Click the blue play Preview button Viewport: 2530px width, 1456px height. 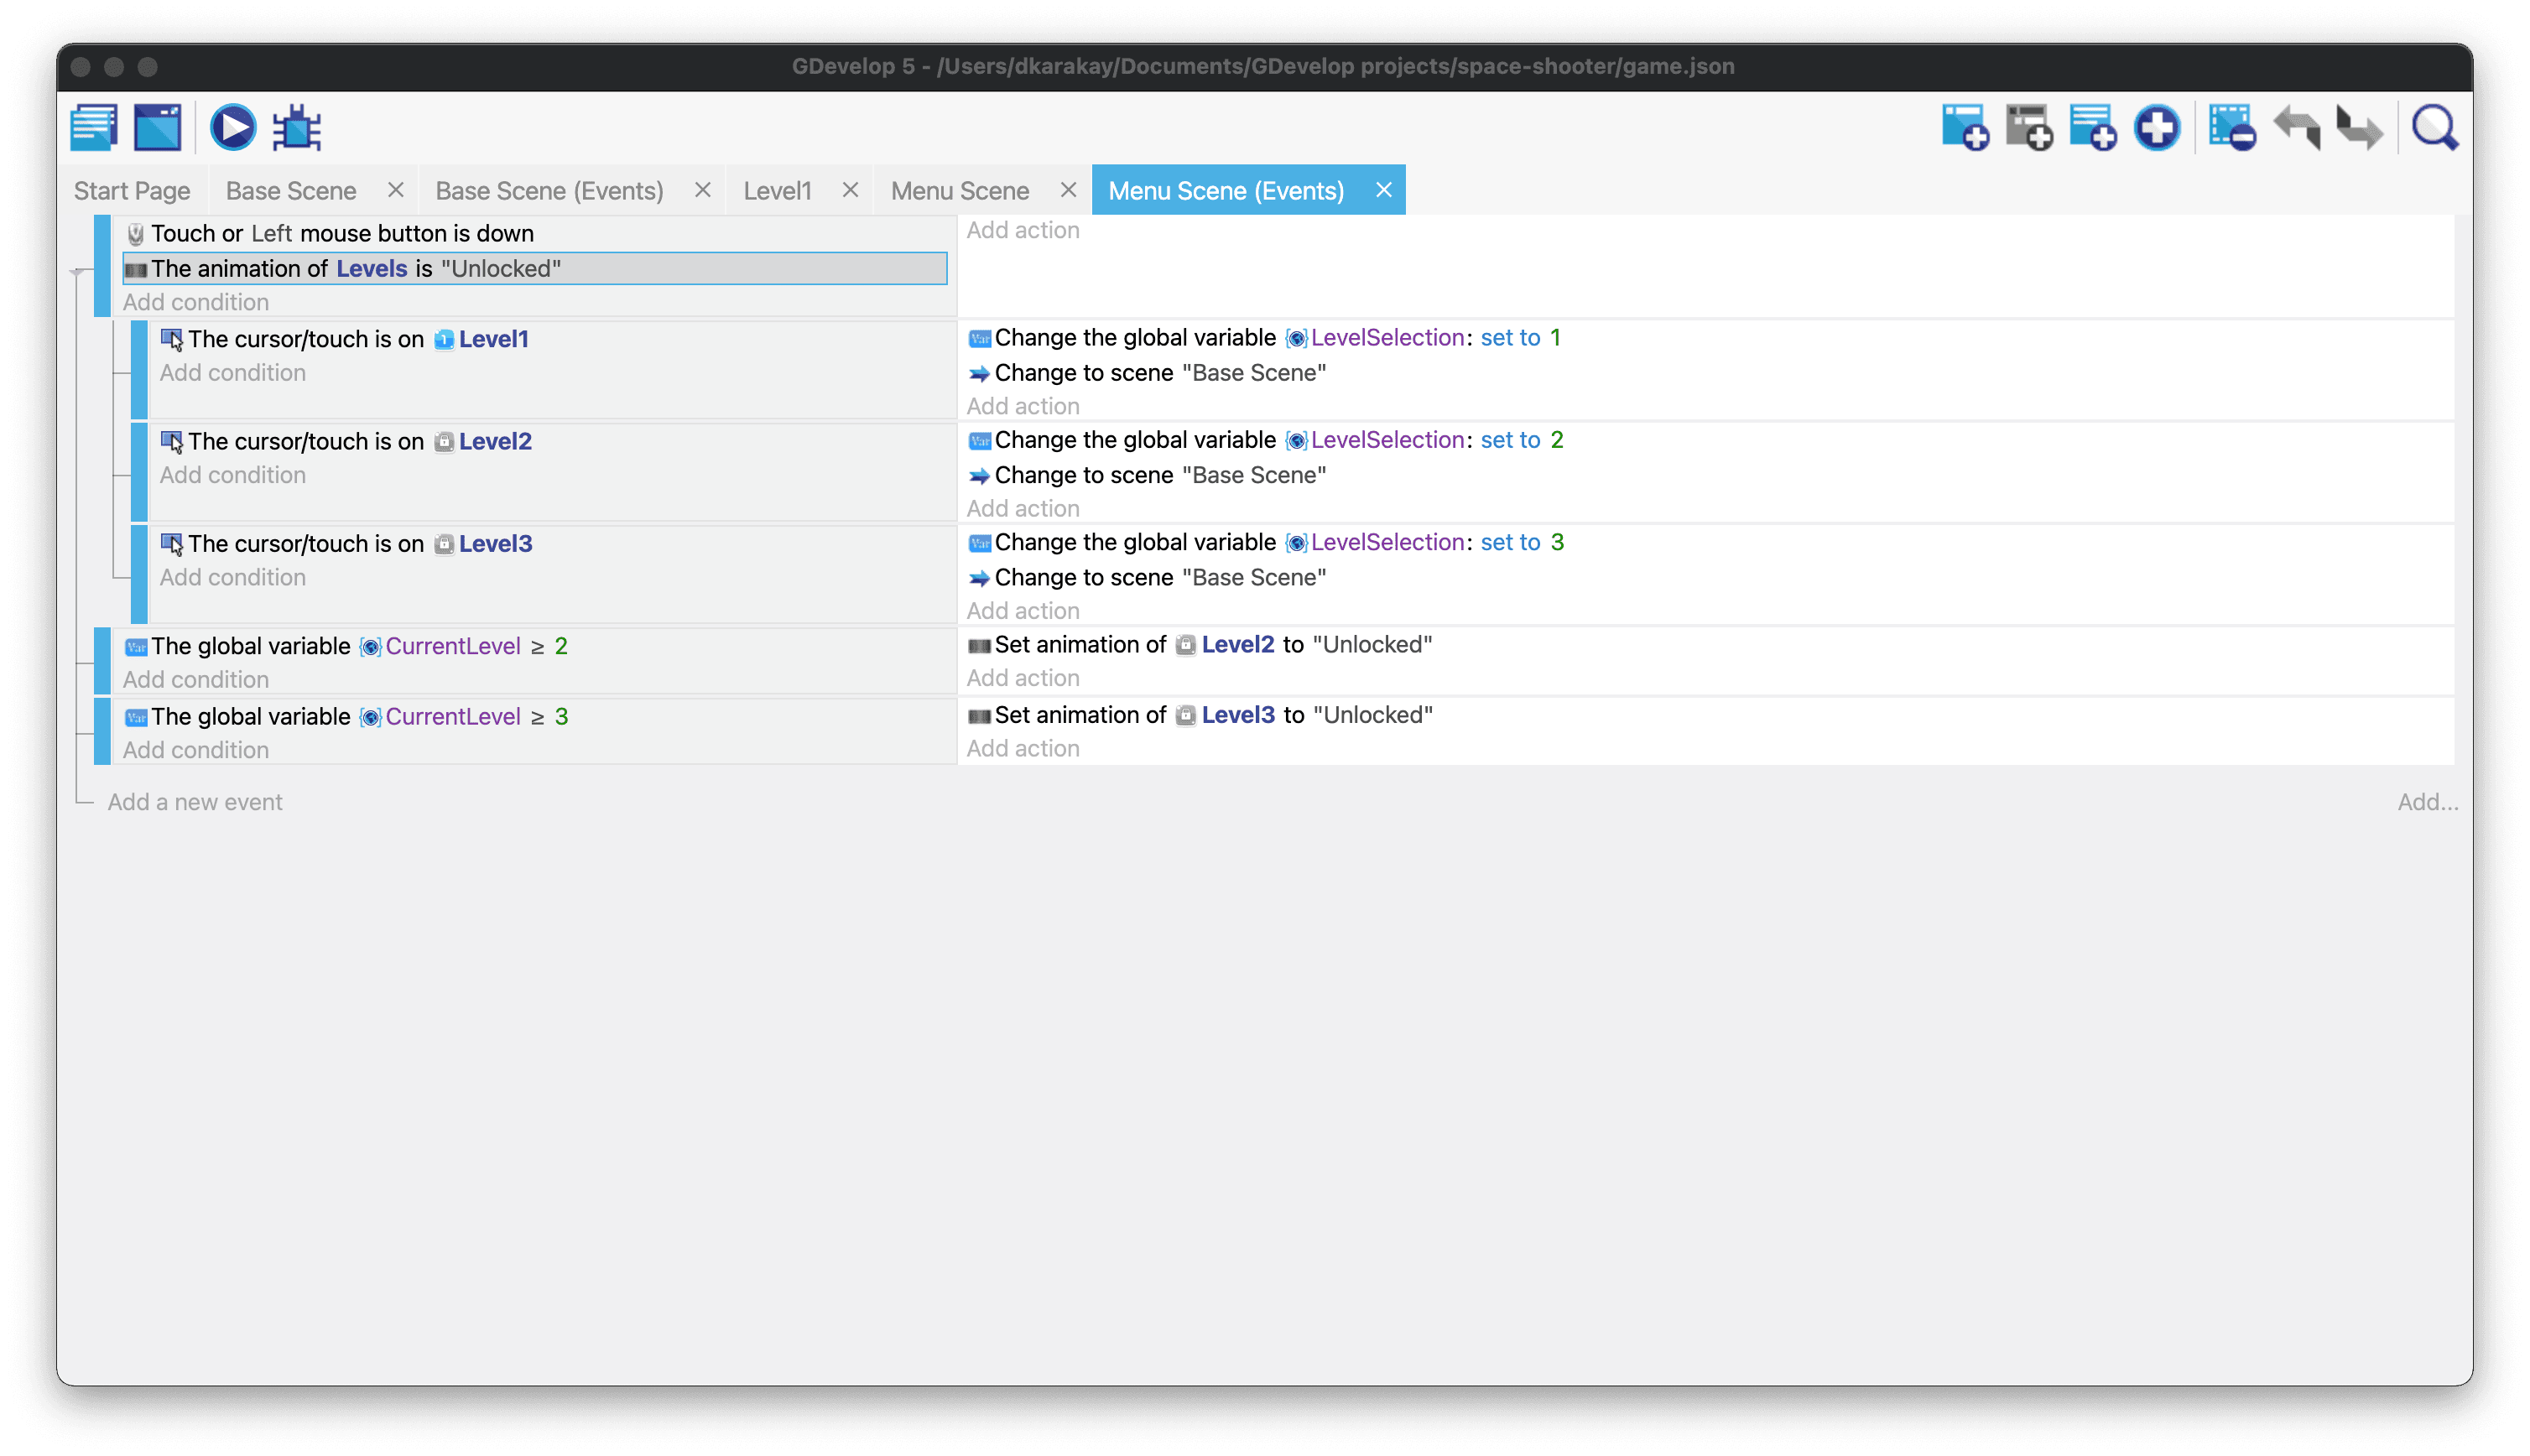(x=233, y=128)
